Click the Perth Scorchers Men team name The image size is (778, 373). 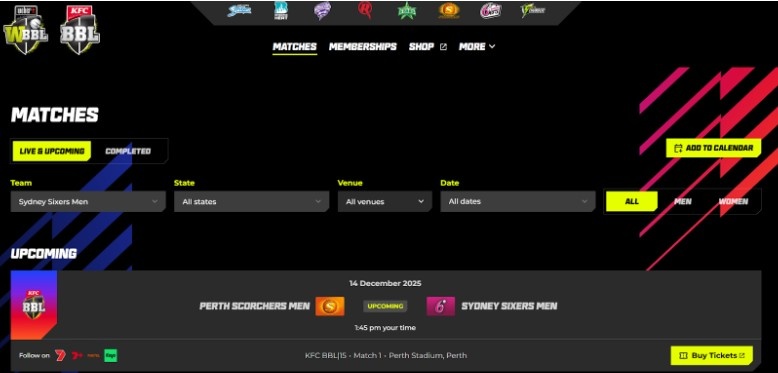[x=255, y=306]
